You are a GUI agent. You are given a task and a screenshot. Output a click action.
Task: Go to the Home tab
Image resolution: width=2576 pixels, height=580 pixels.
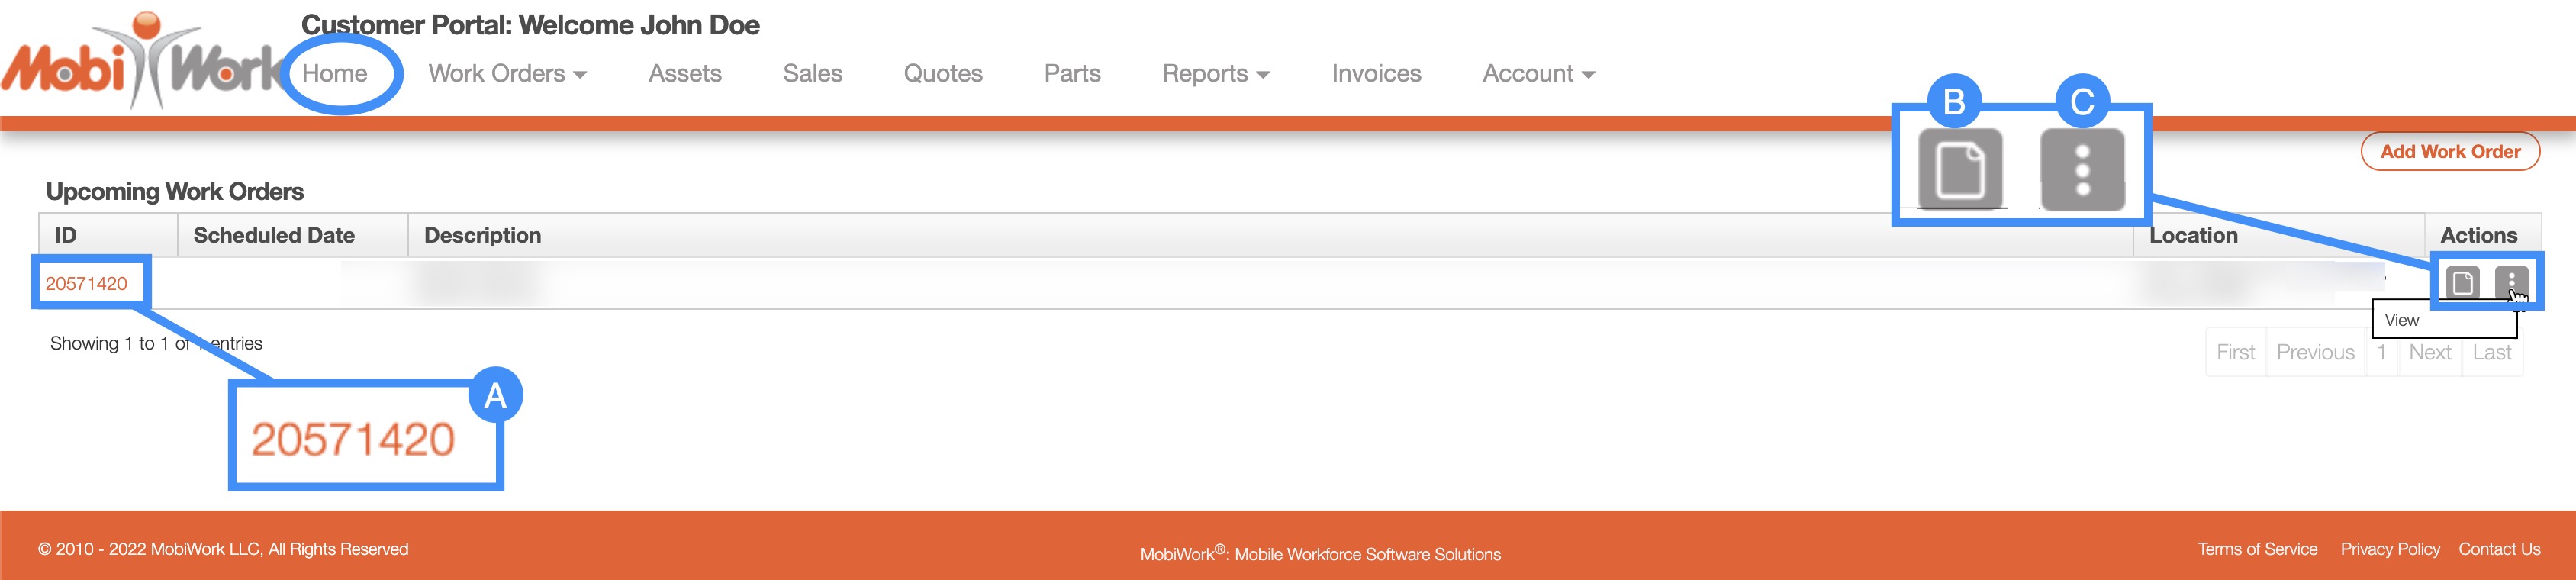coord(334,74)
